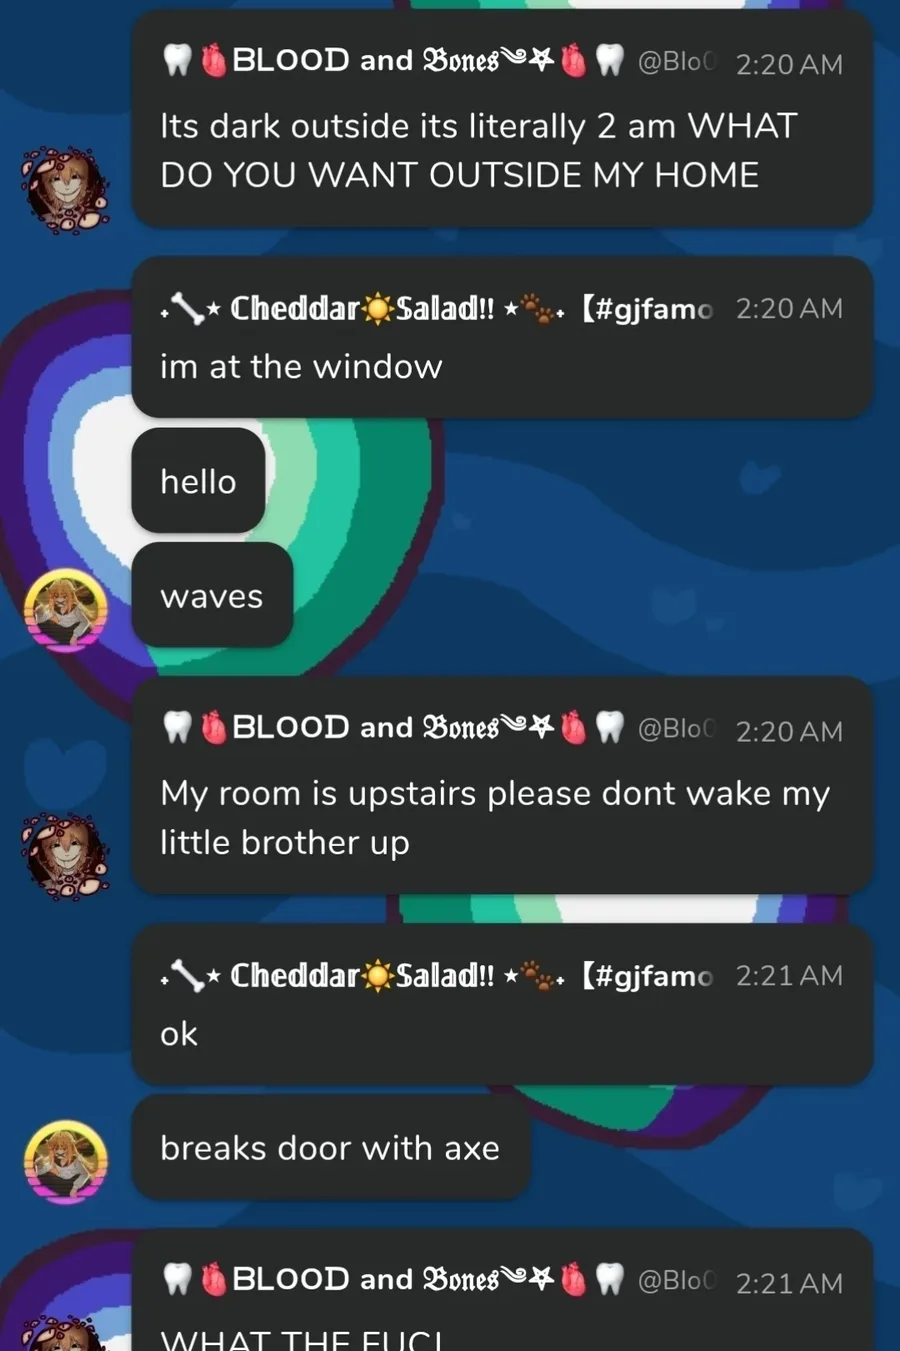Tap the #gjfamo tag above 'ok' message
900x1351 pixels.
(x=647, y=975)
